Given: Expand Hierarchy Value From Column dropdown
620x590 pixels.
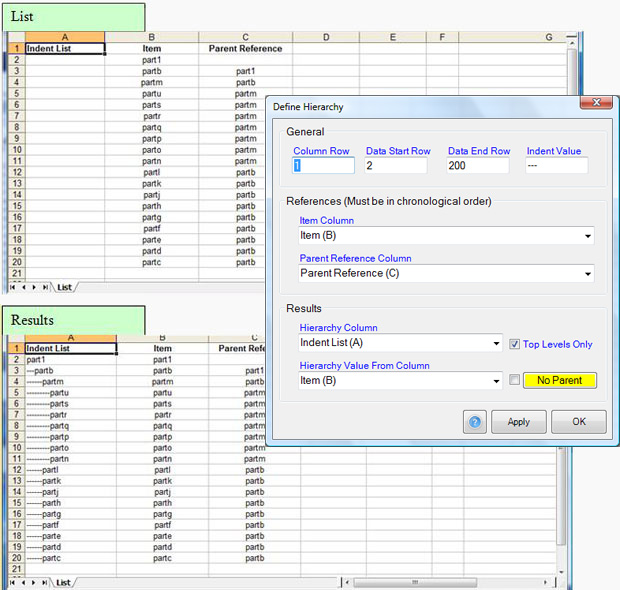Looking at the screenshot, I should 494,380.
